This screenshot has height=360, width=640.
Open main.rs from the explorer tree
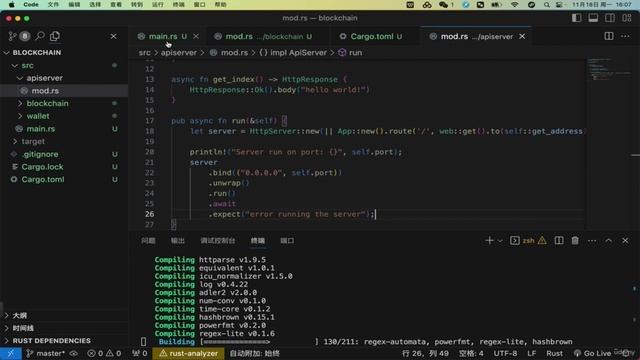[64, 129]
